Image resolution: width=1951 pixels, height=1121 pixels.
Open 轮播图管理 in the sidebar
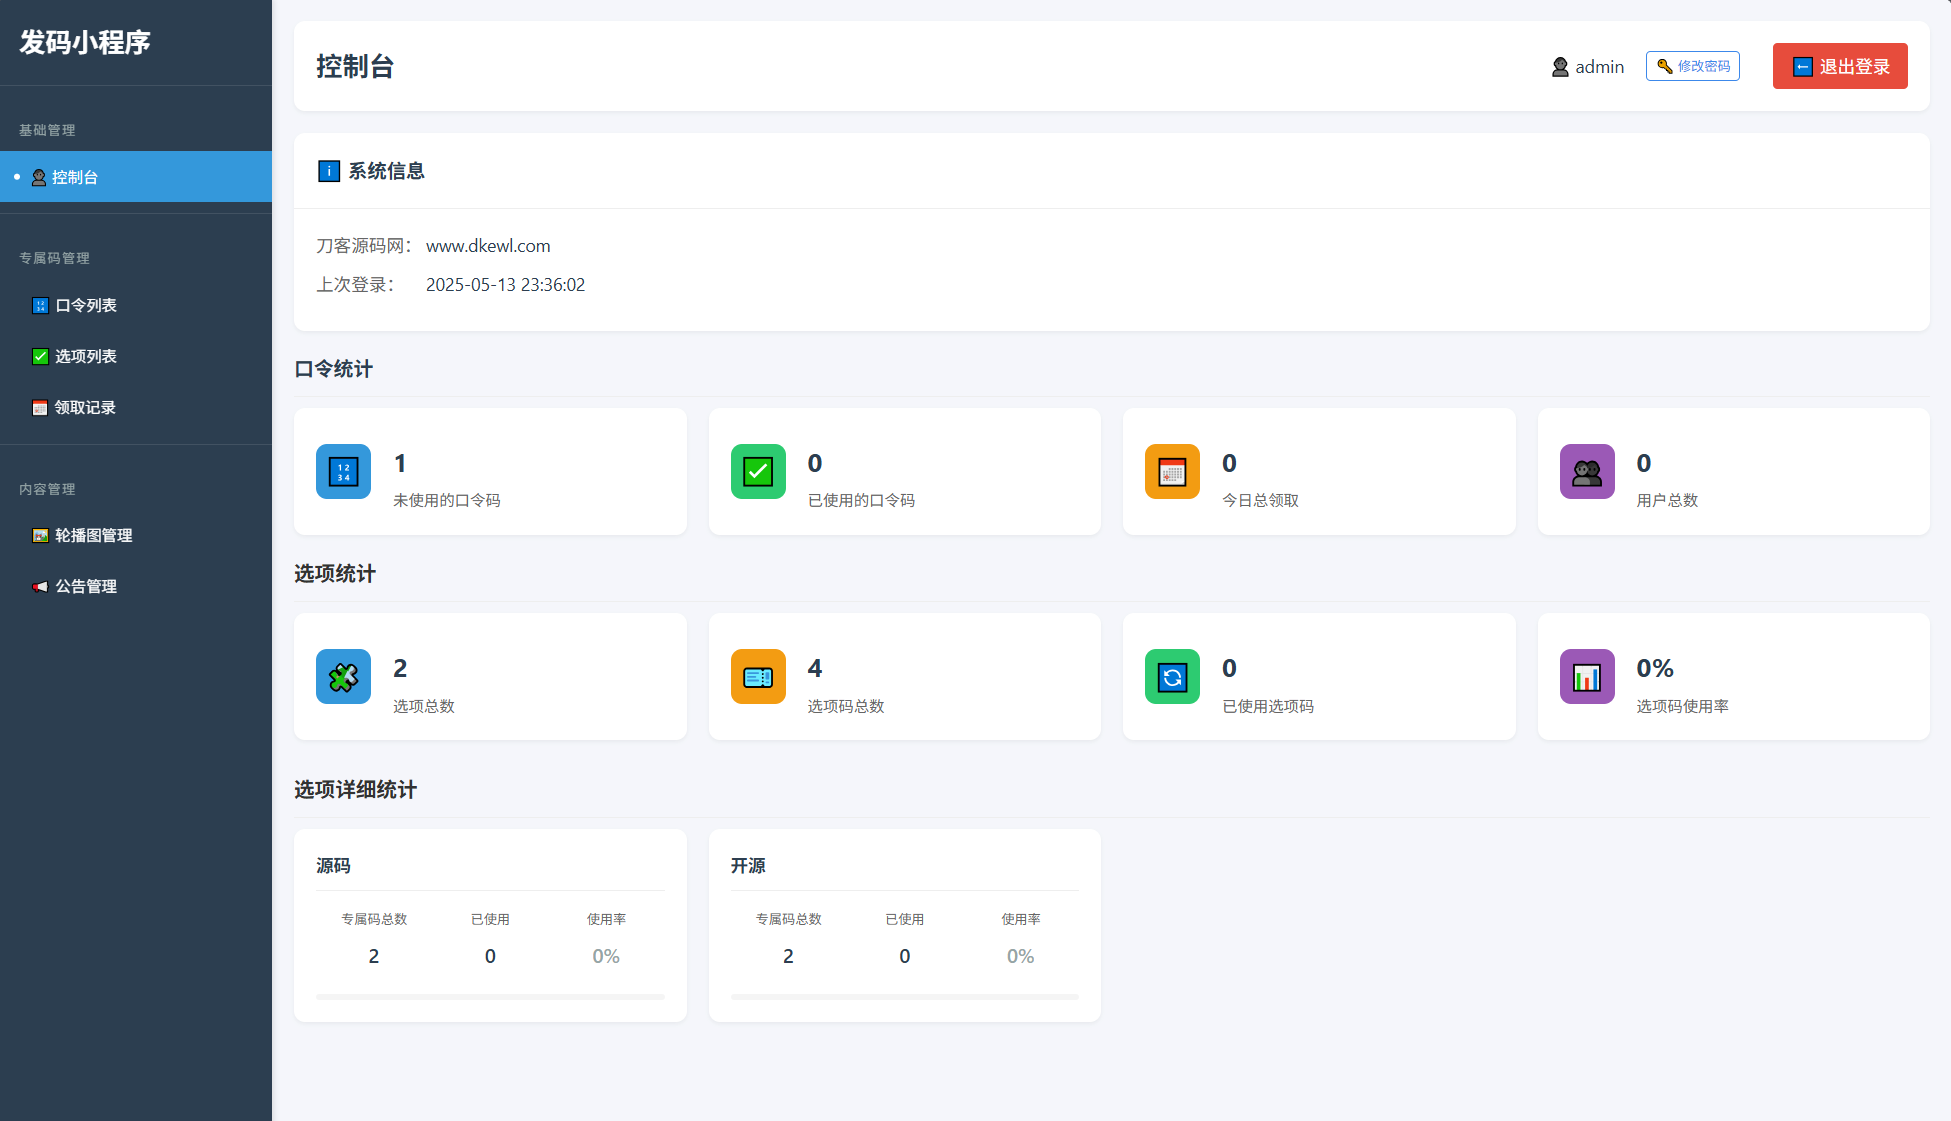pos(93,535)
